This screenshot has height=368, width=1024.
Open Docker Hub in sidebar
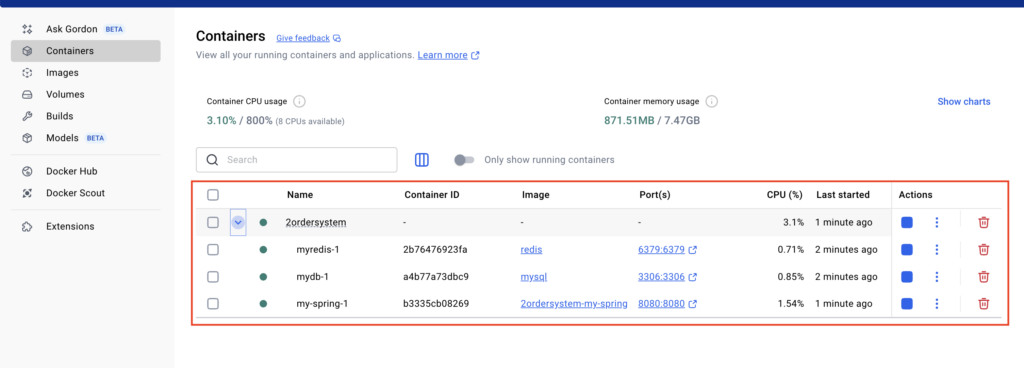[86, 171]
